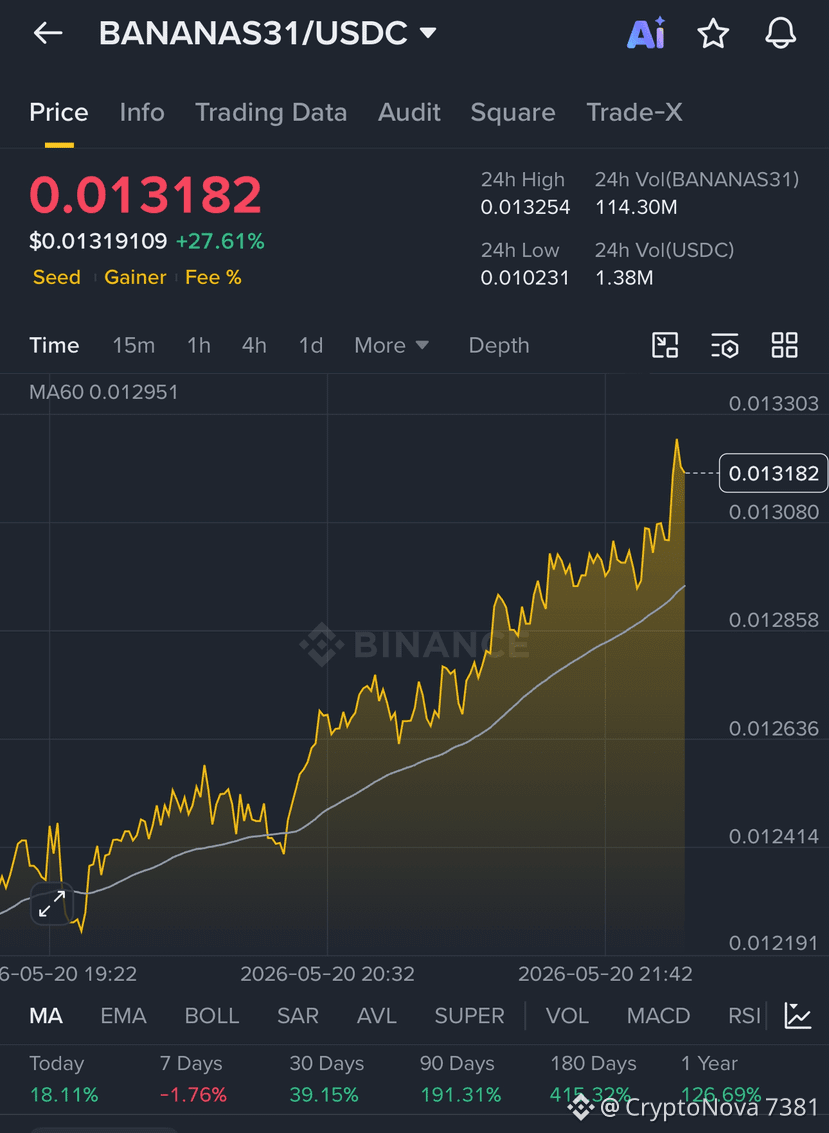829x1133 pixels.
Task: Tap the large 0.013182 price
Action: point(145,195)
